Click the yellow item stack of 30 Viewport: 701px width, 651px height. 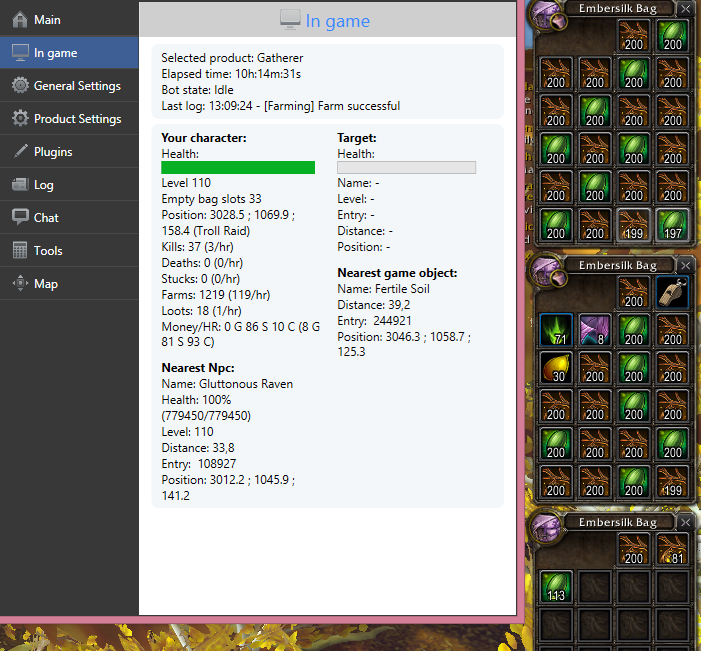coord(555,369)
